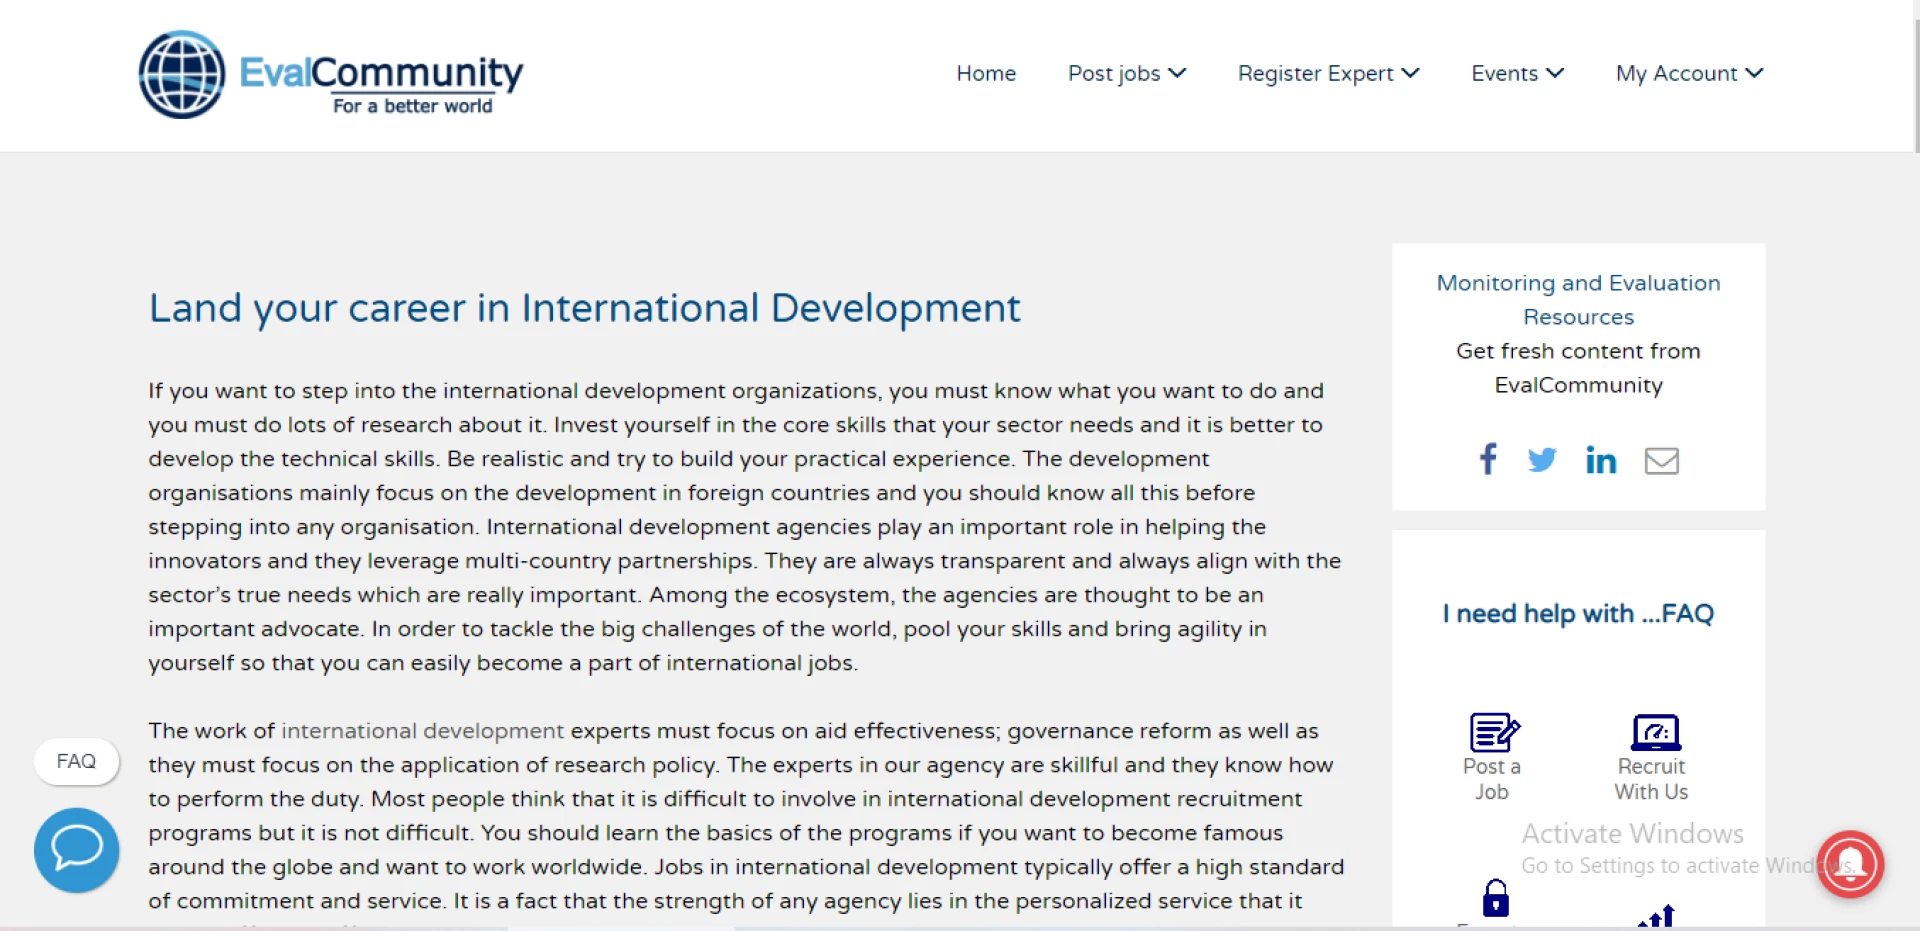Click the email envelope icon
This screenshot has width=1920, height=931.
pyautogui.click(x=1661, y=460)
